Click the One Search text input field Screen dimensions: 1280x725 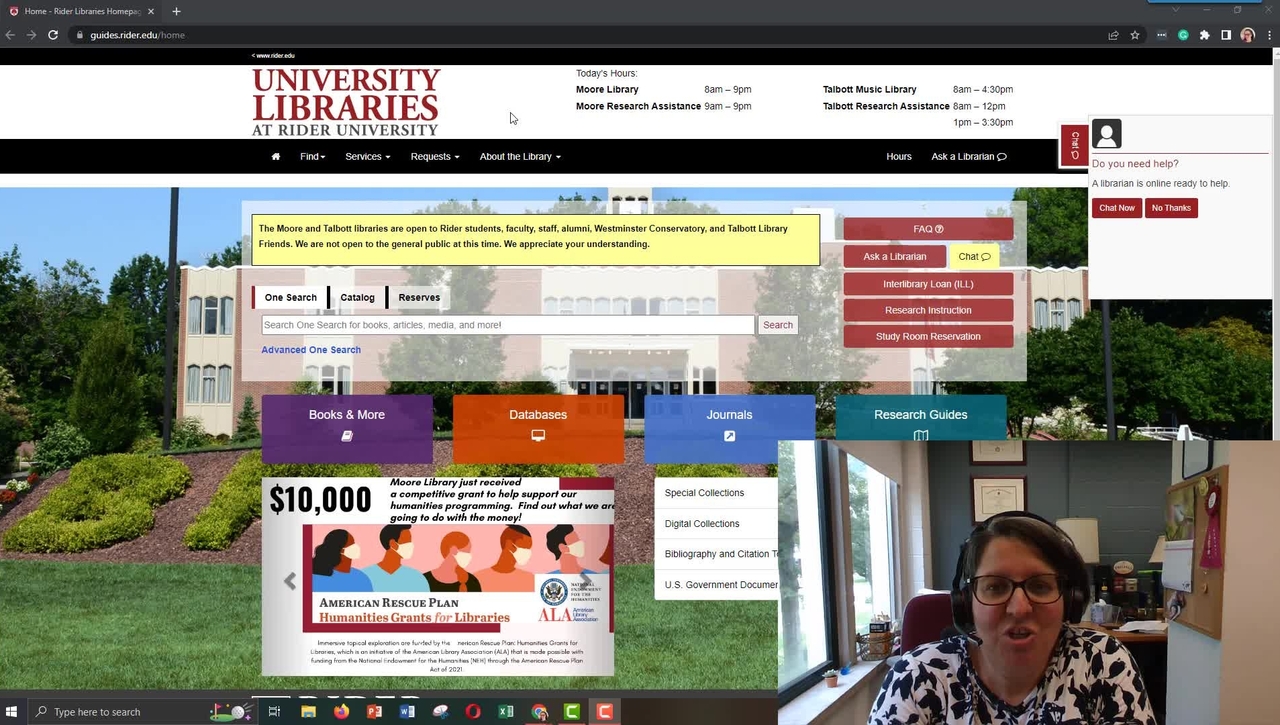[x=507, y=325]
